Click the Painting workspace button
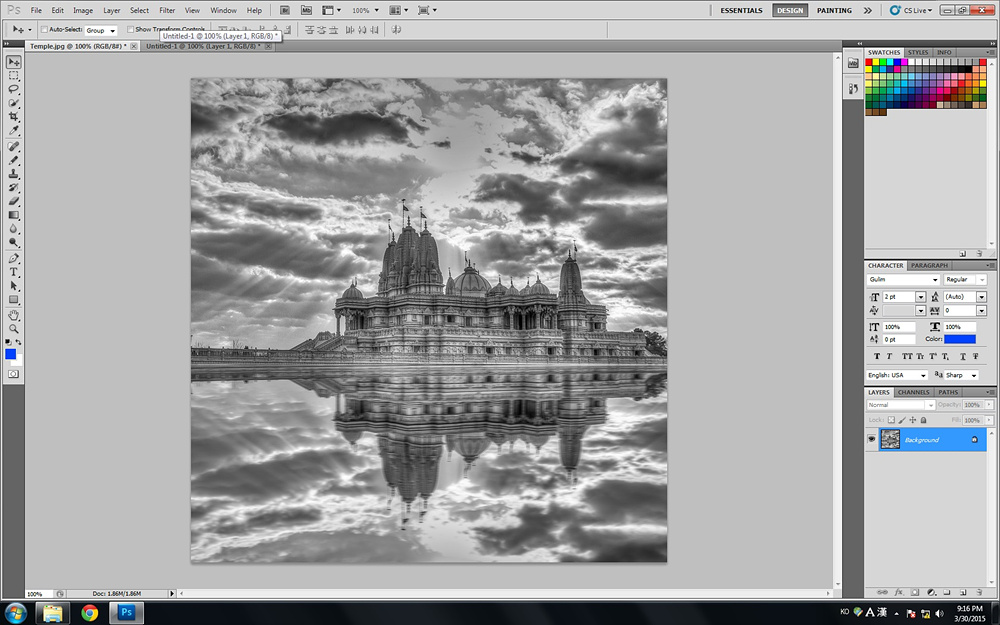Image resolution: width=1000 pixels, height=625 pixels. [834, 10]
